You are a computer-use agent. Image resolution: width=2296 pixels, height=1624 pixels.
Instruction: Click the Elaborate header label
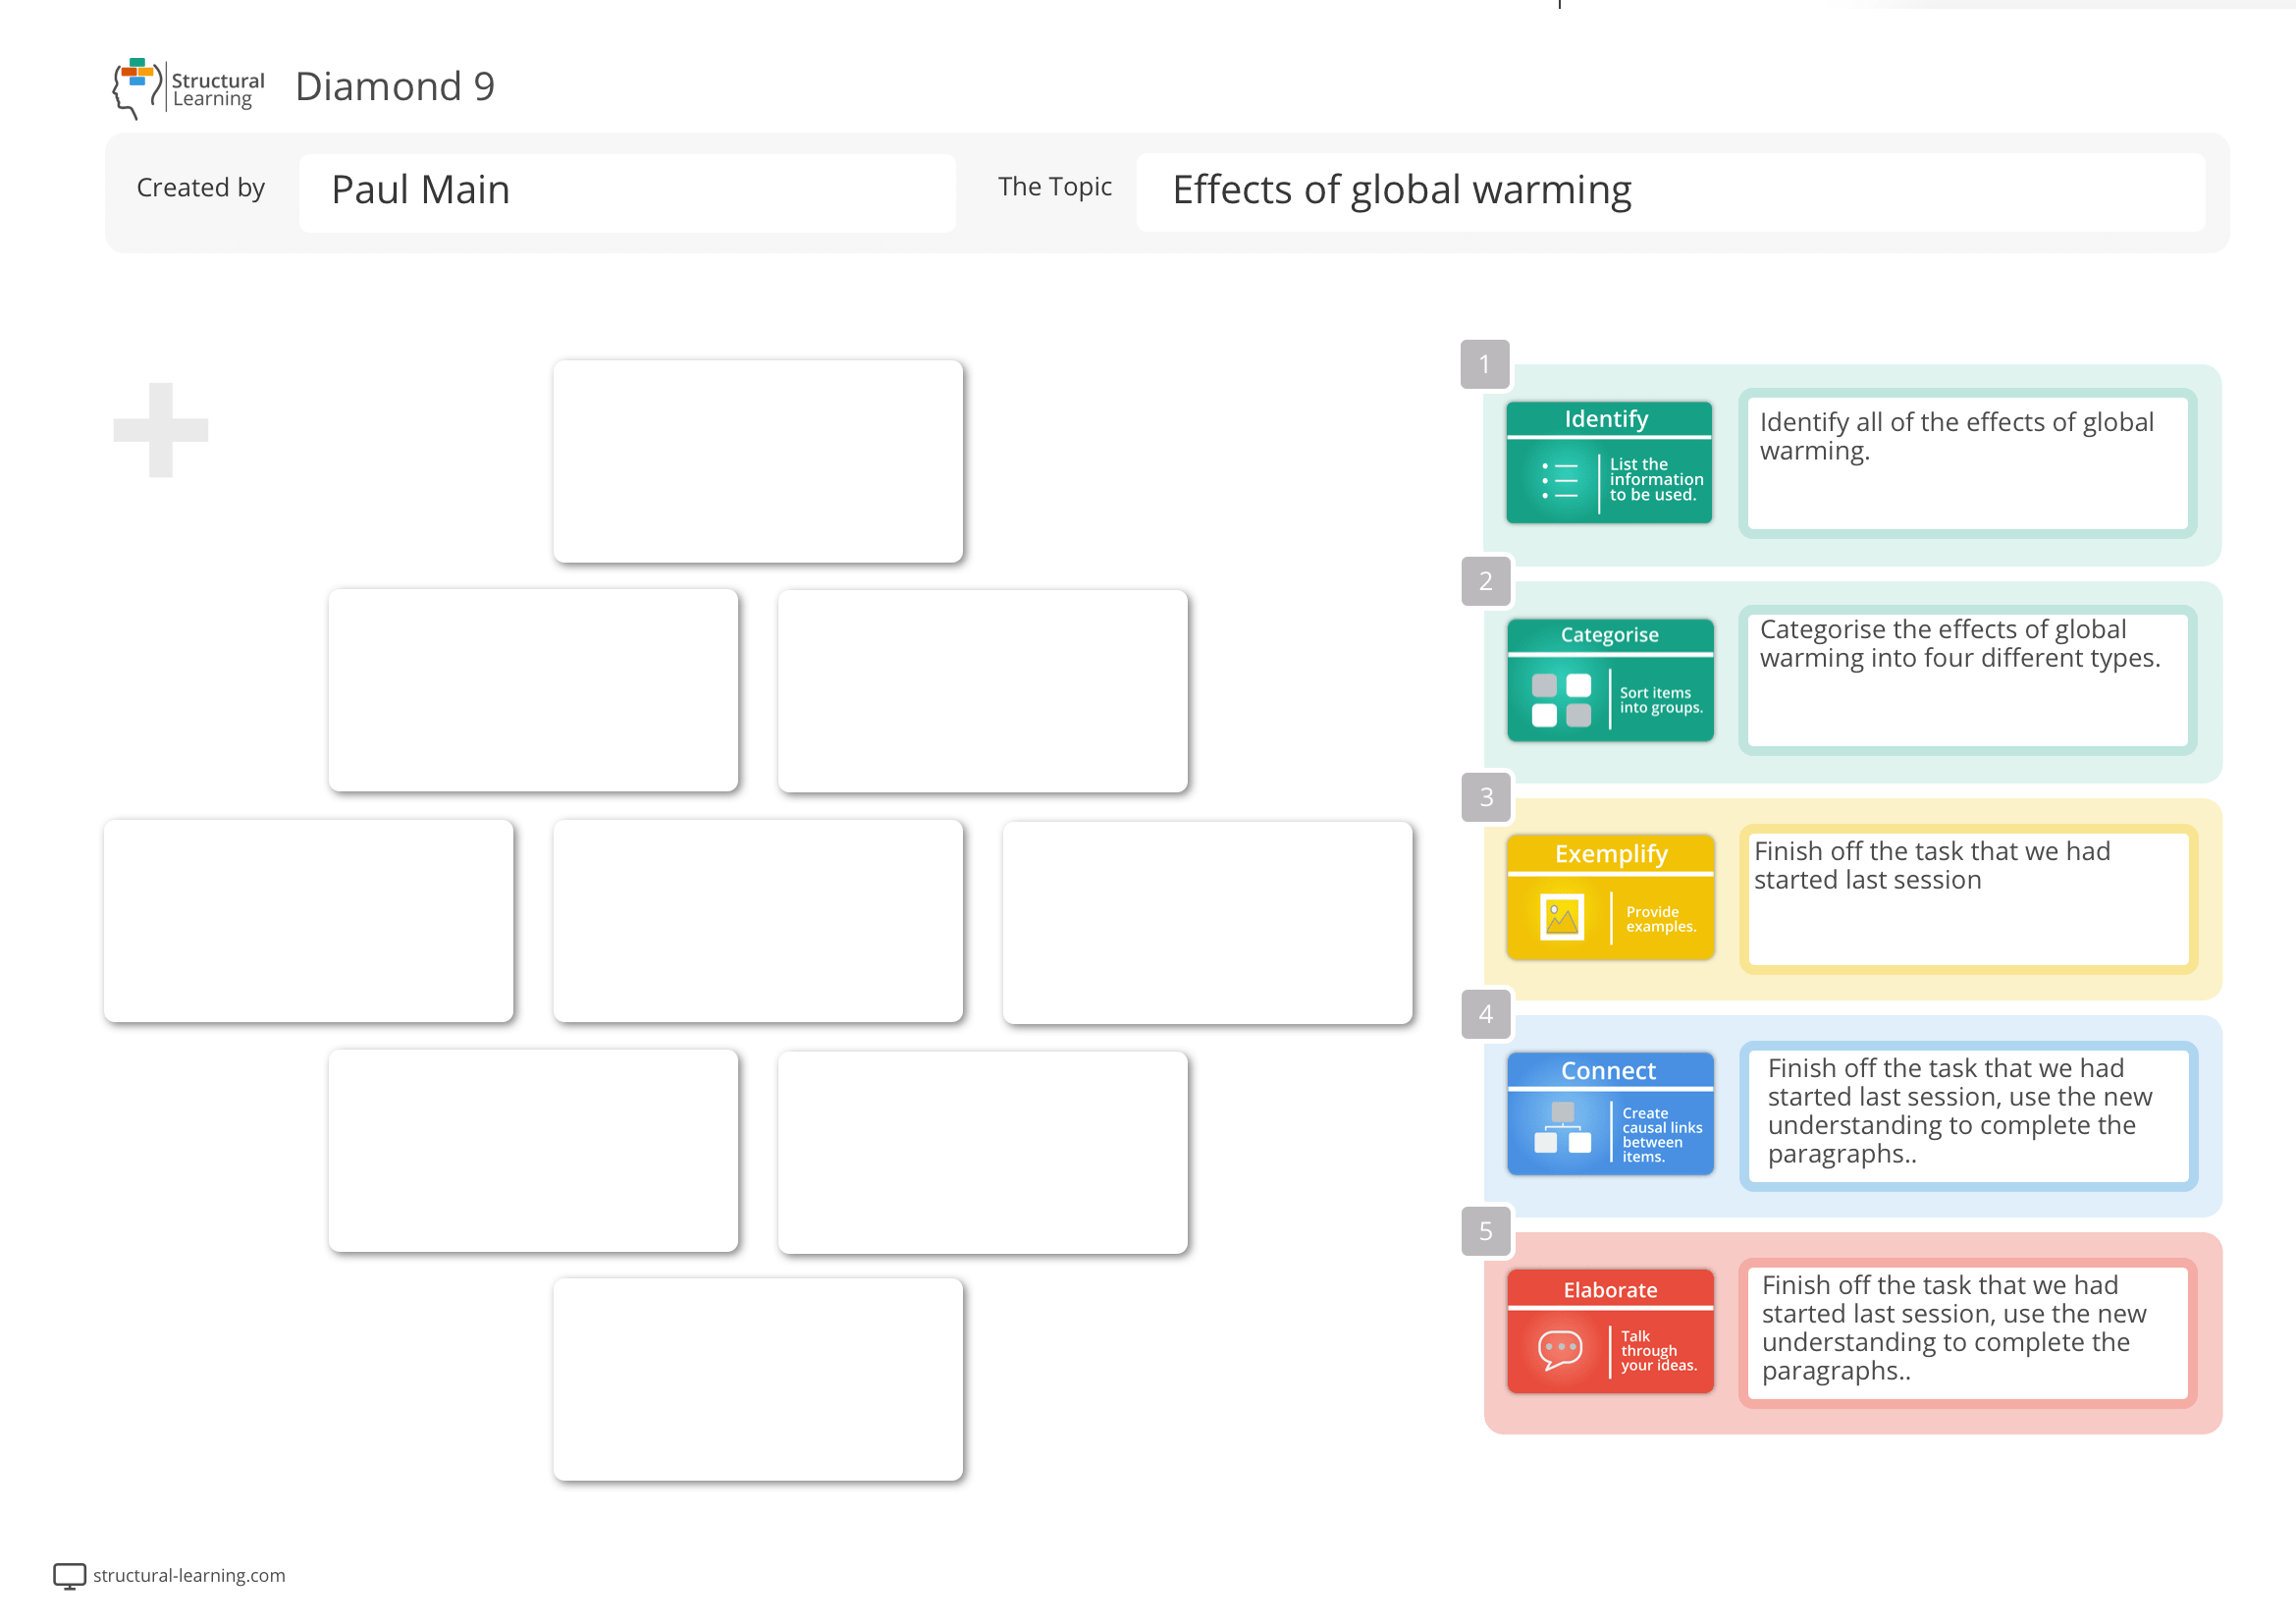point(1610,1290)
